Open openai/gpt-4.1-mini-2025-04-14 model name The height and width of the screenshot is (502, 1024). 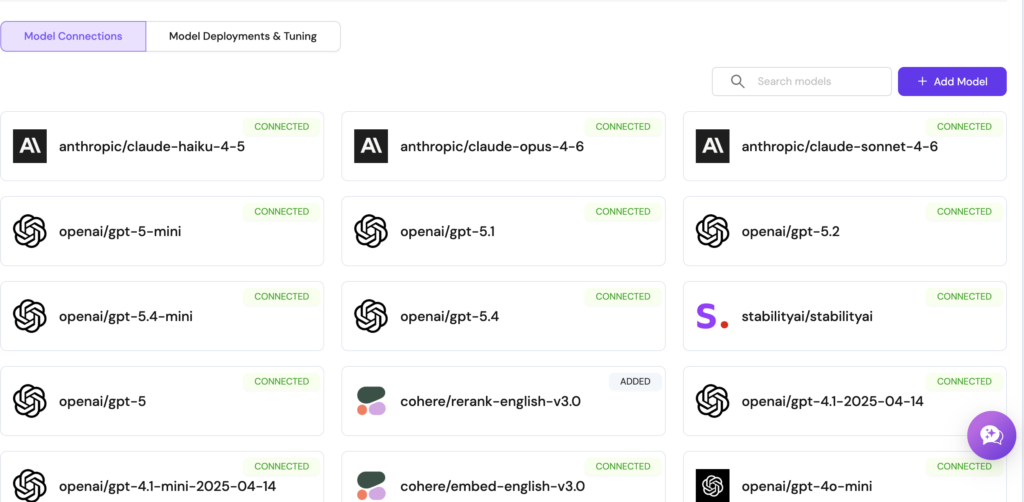(167, 486)
